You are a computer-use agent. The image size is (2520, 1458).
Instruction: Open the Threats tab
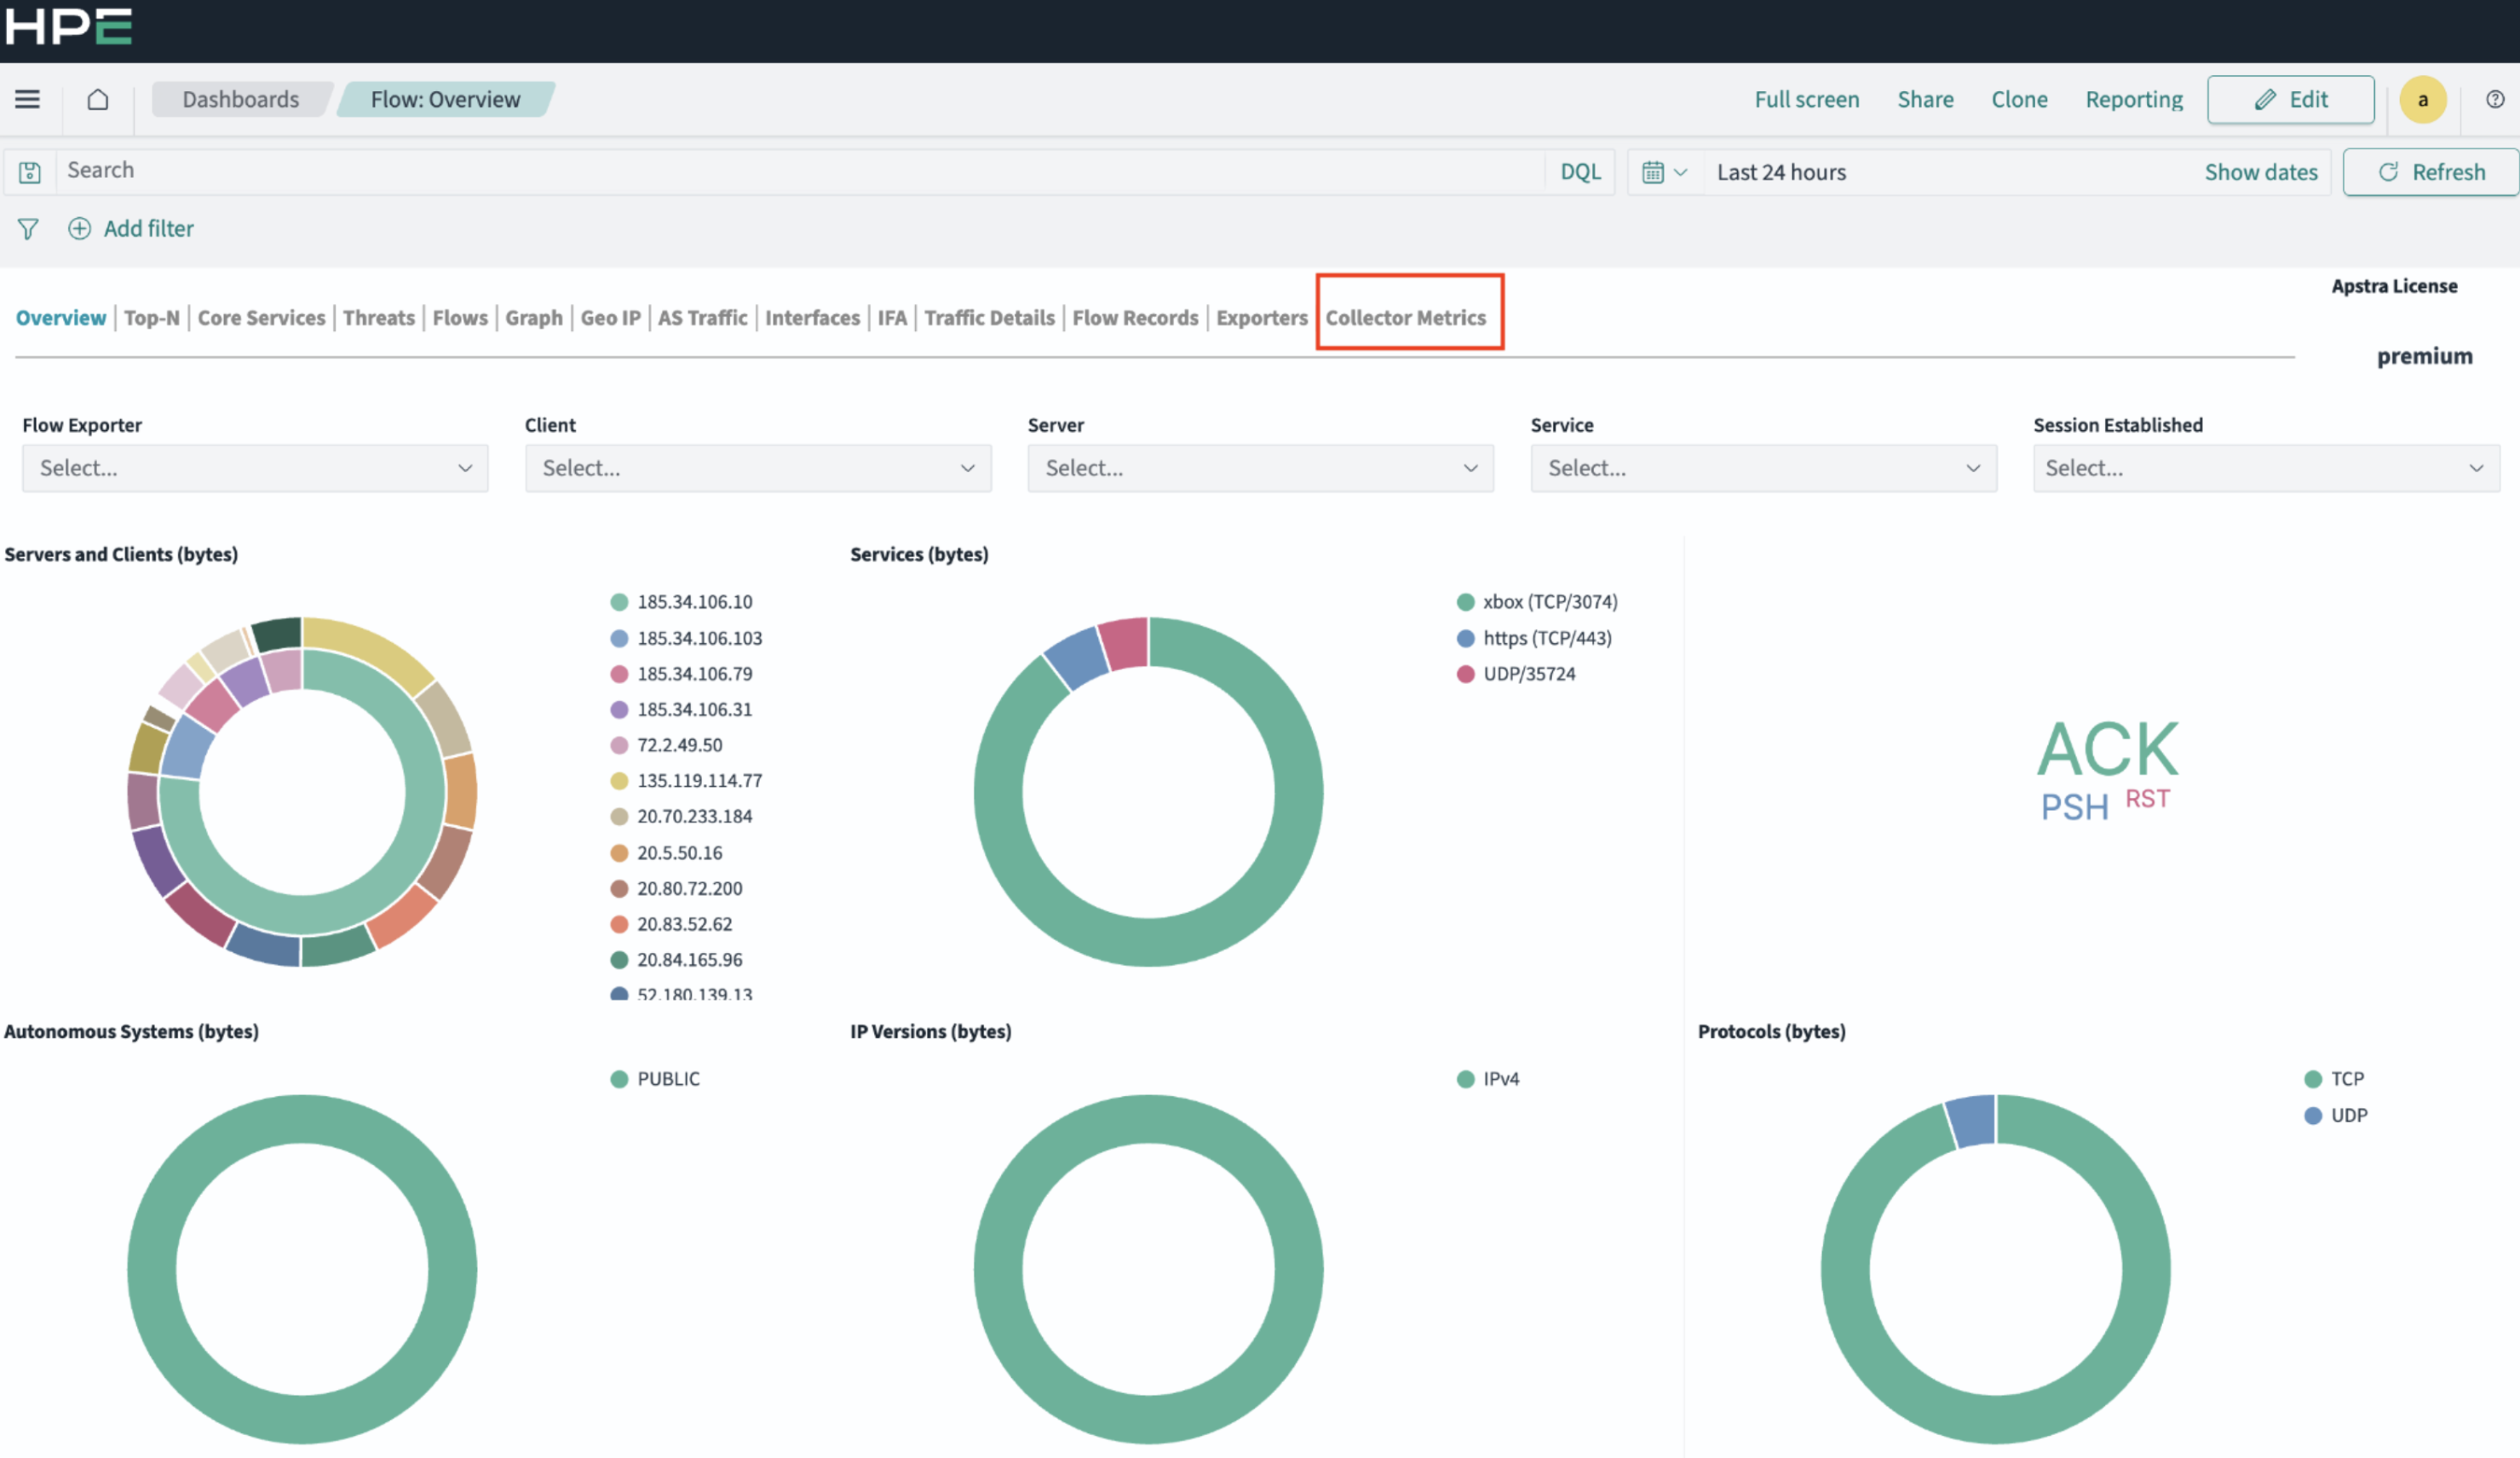(x=378, y=318)
